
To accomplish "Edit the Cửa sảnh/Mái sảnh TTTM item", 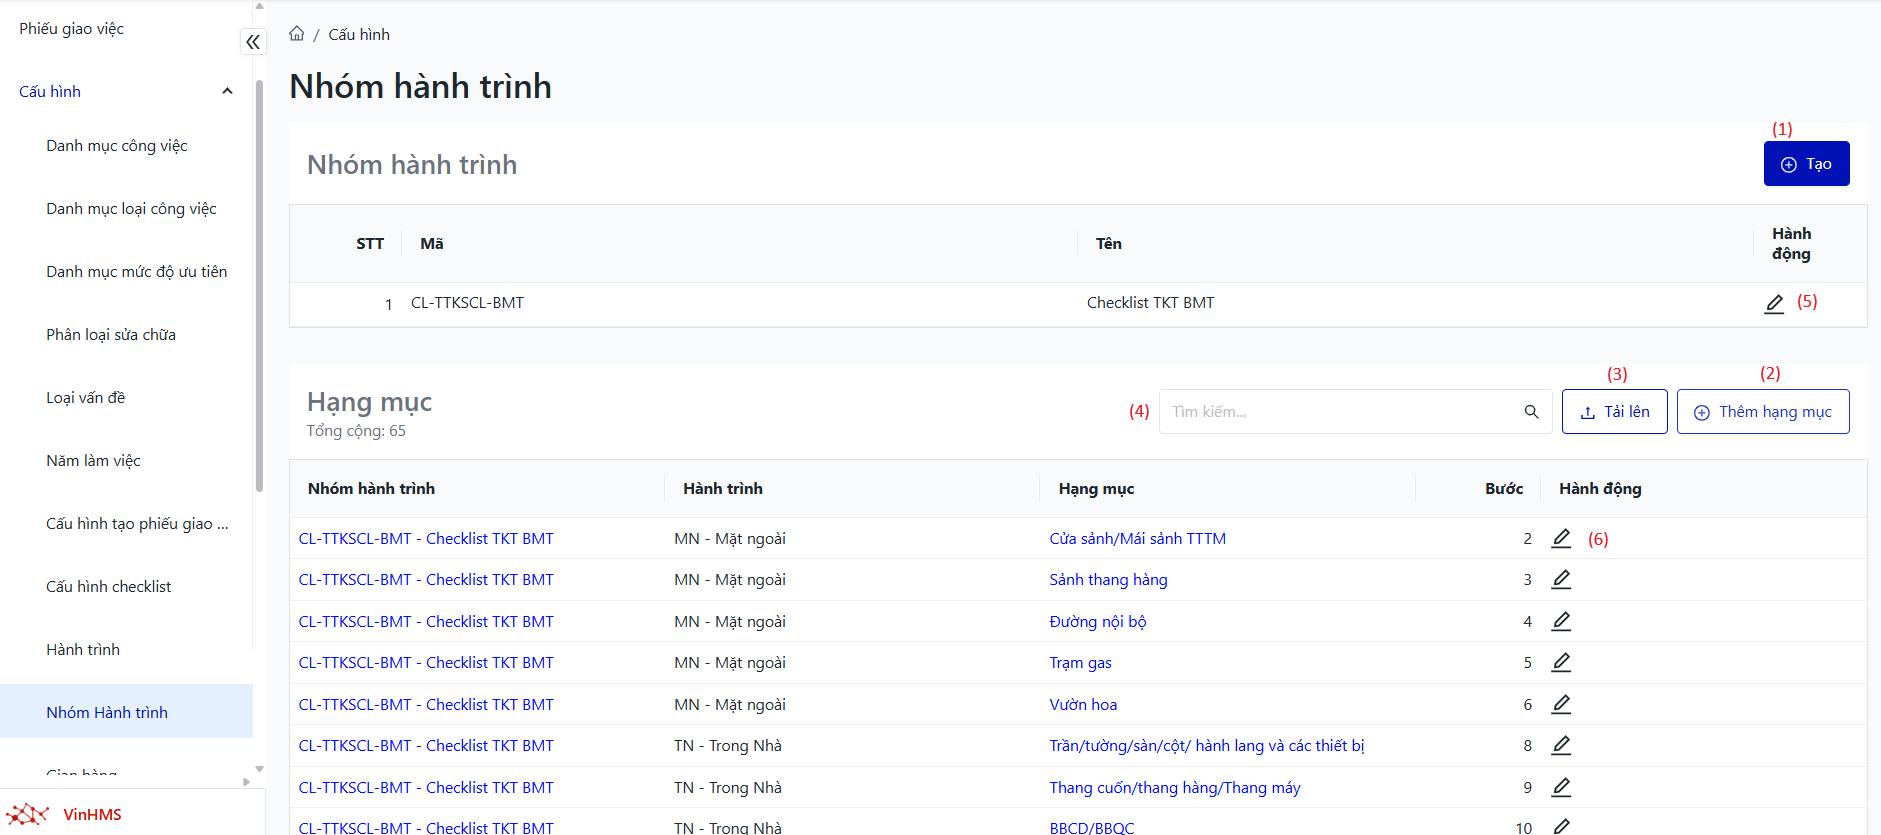I will click(1560, 539).
